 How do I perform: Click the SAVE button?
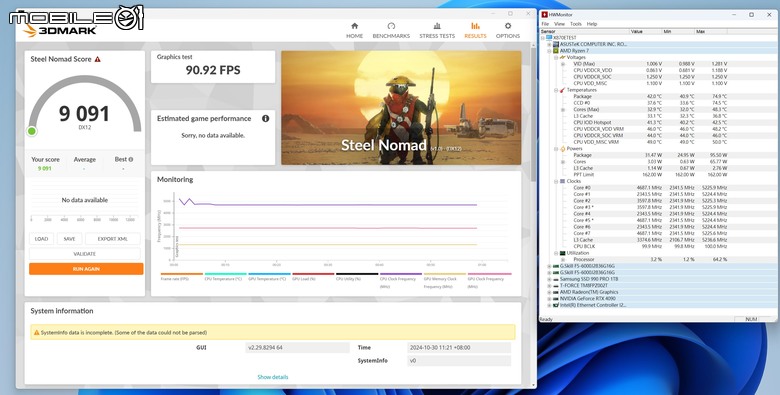pos(69,239)
